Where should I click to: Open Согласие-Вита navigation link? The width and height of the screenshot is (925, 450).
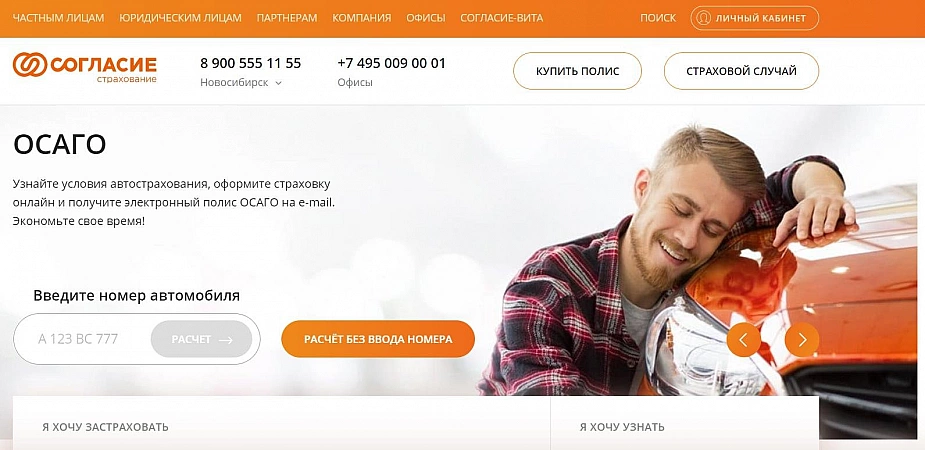[501, 18]
